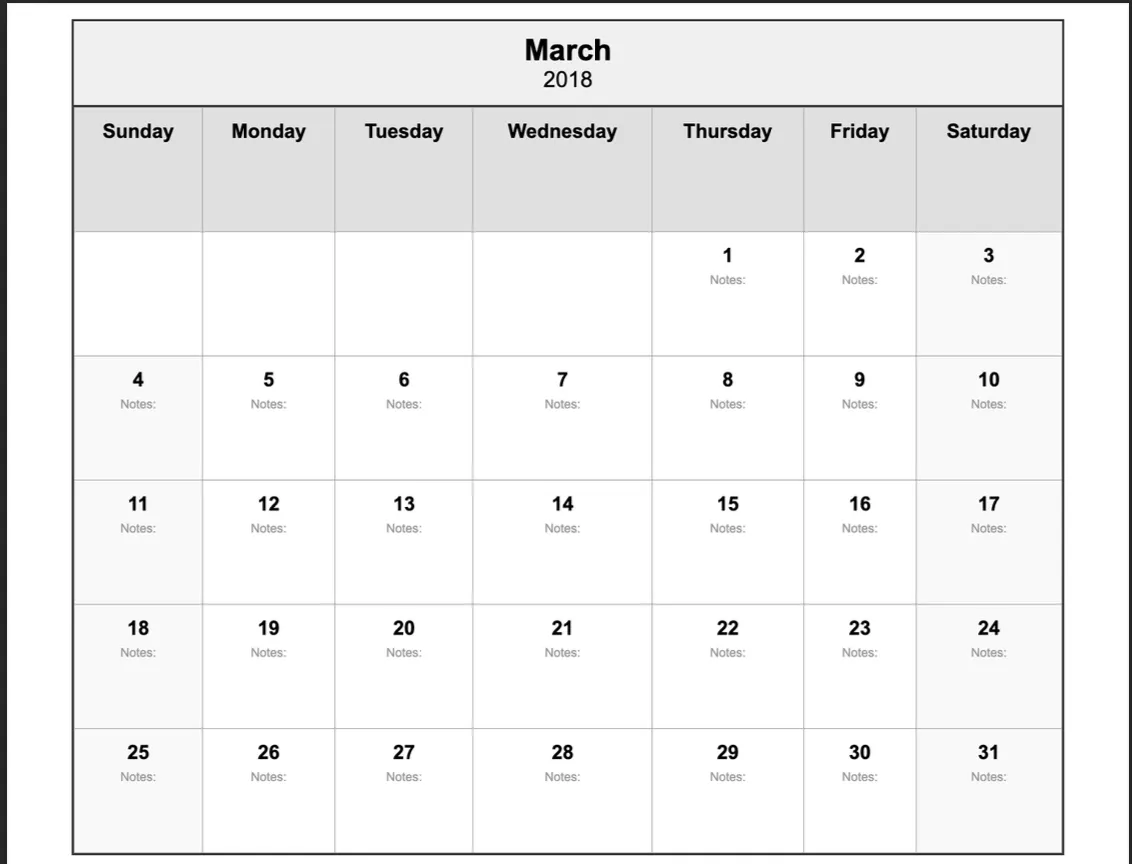Image resolution: width=1132 pixels, height=864 pixels.
Task: Click the Notes area for March 12
Action: point(268,529)
